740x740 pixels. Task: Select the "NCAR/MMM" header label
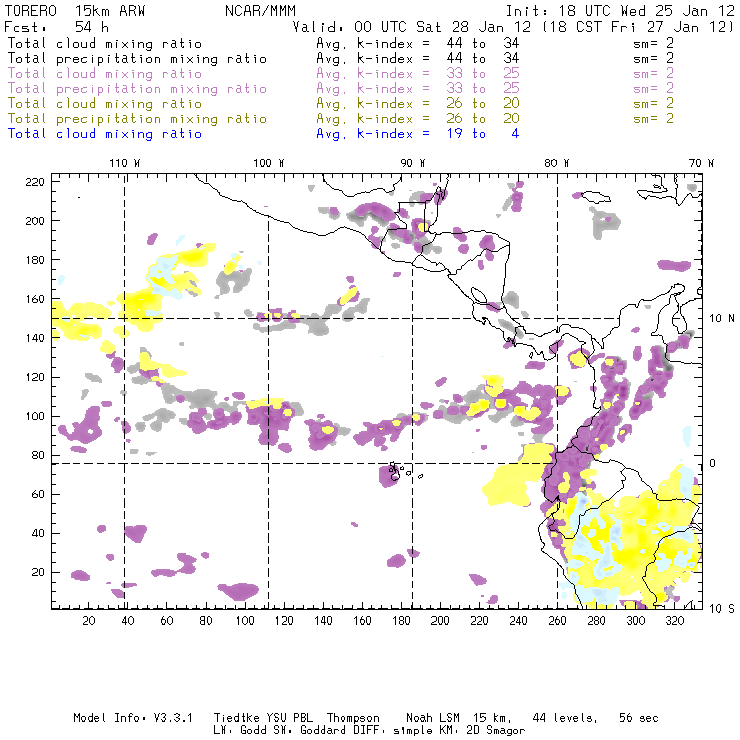[x=261, y=11]
